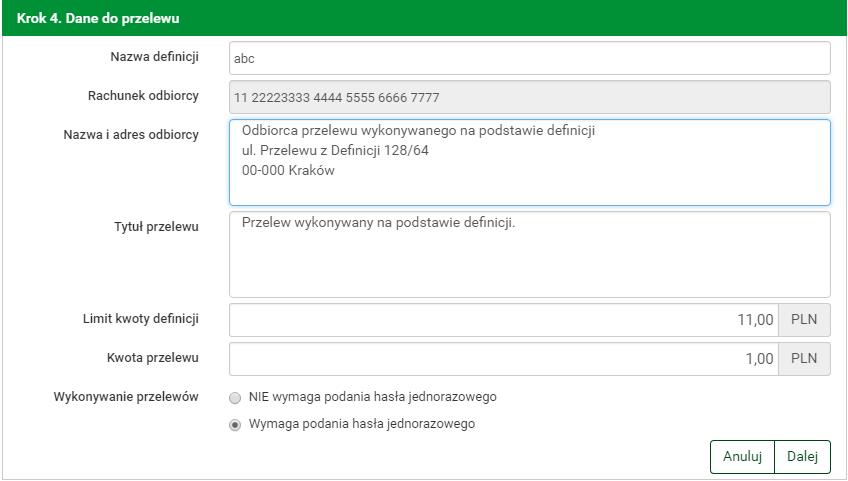Click the 'Kwota przelewu' label
Image resolution: width=848 pixels, height=481 pixels.
pyautogui.click(x=153, y=358)
